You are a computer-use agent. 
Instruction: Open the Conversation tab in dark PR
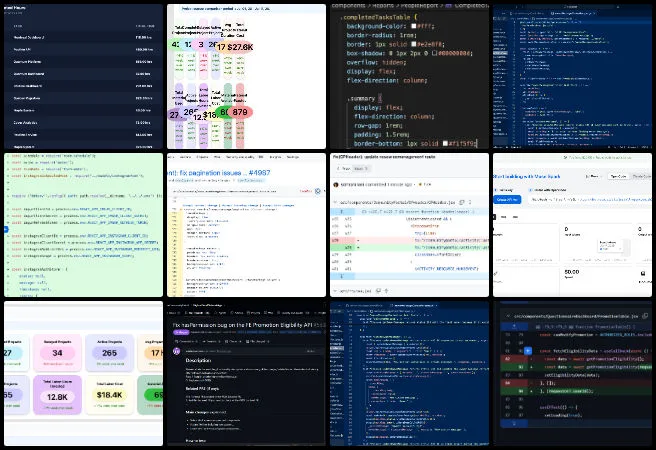click(187, 342)
